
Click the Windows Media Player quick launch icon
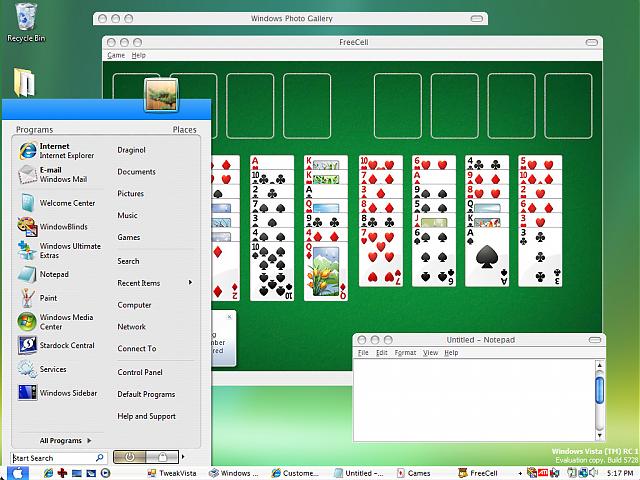coord(105,473)
